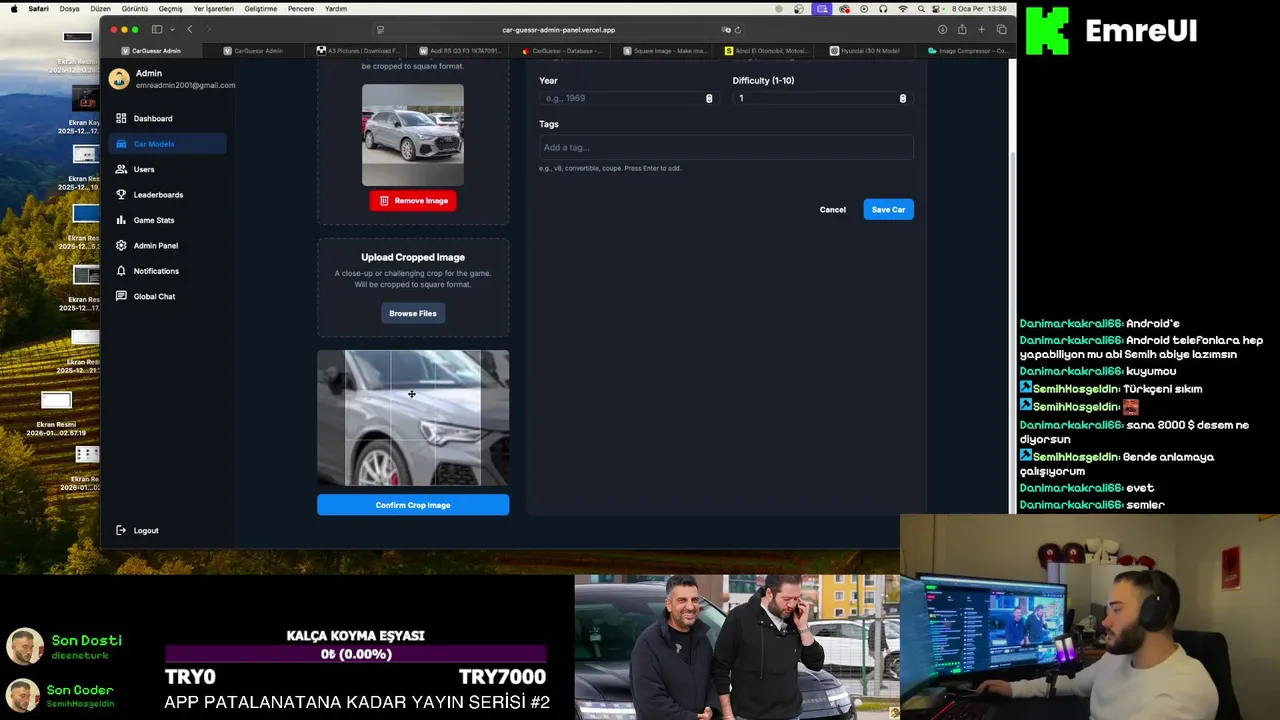Image resolution: width=1280 pixels, height=720 pixels.
Task: Click the Game Stats chart icon
Action: pyautogui.click(x=121, y=220)
